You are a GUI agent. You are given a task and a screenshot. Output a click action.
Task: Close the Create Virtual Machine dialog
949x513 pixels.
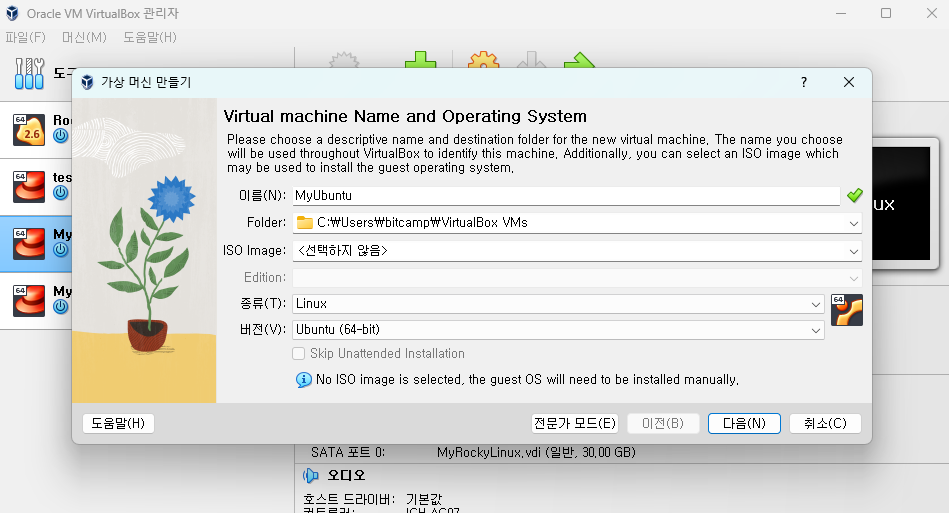pos(849,82)
